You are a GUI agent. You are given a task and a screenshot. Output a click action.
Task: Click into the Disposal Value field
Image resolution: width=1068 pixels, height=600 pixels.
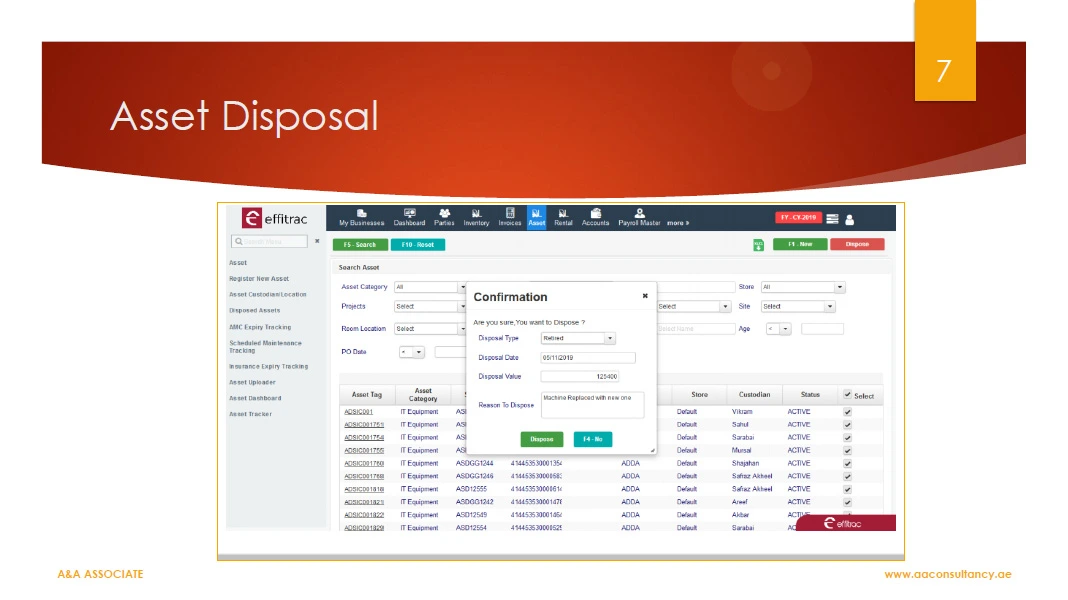[x=580, y=377]
